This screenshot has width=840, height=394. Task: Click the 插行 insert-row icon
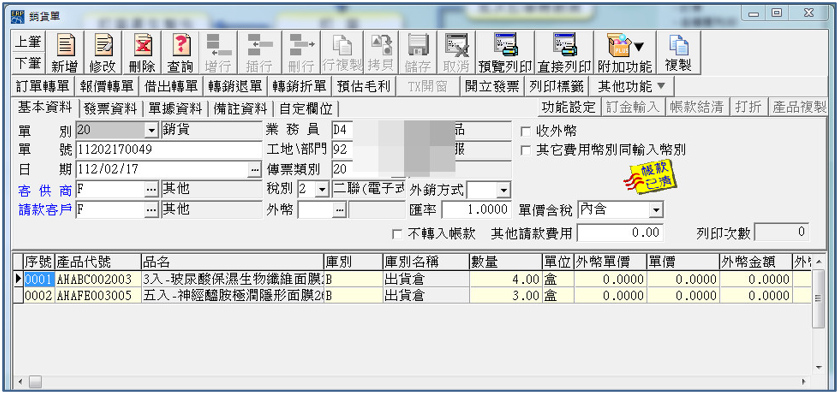(259, 52)
